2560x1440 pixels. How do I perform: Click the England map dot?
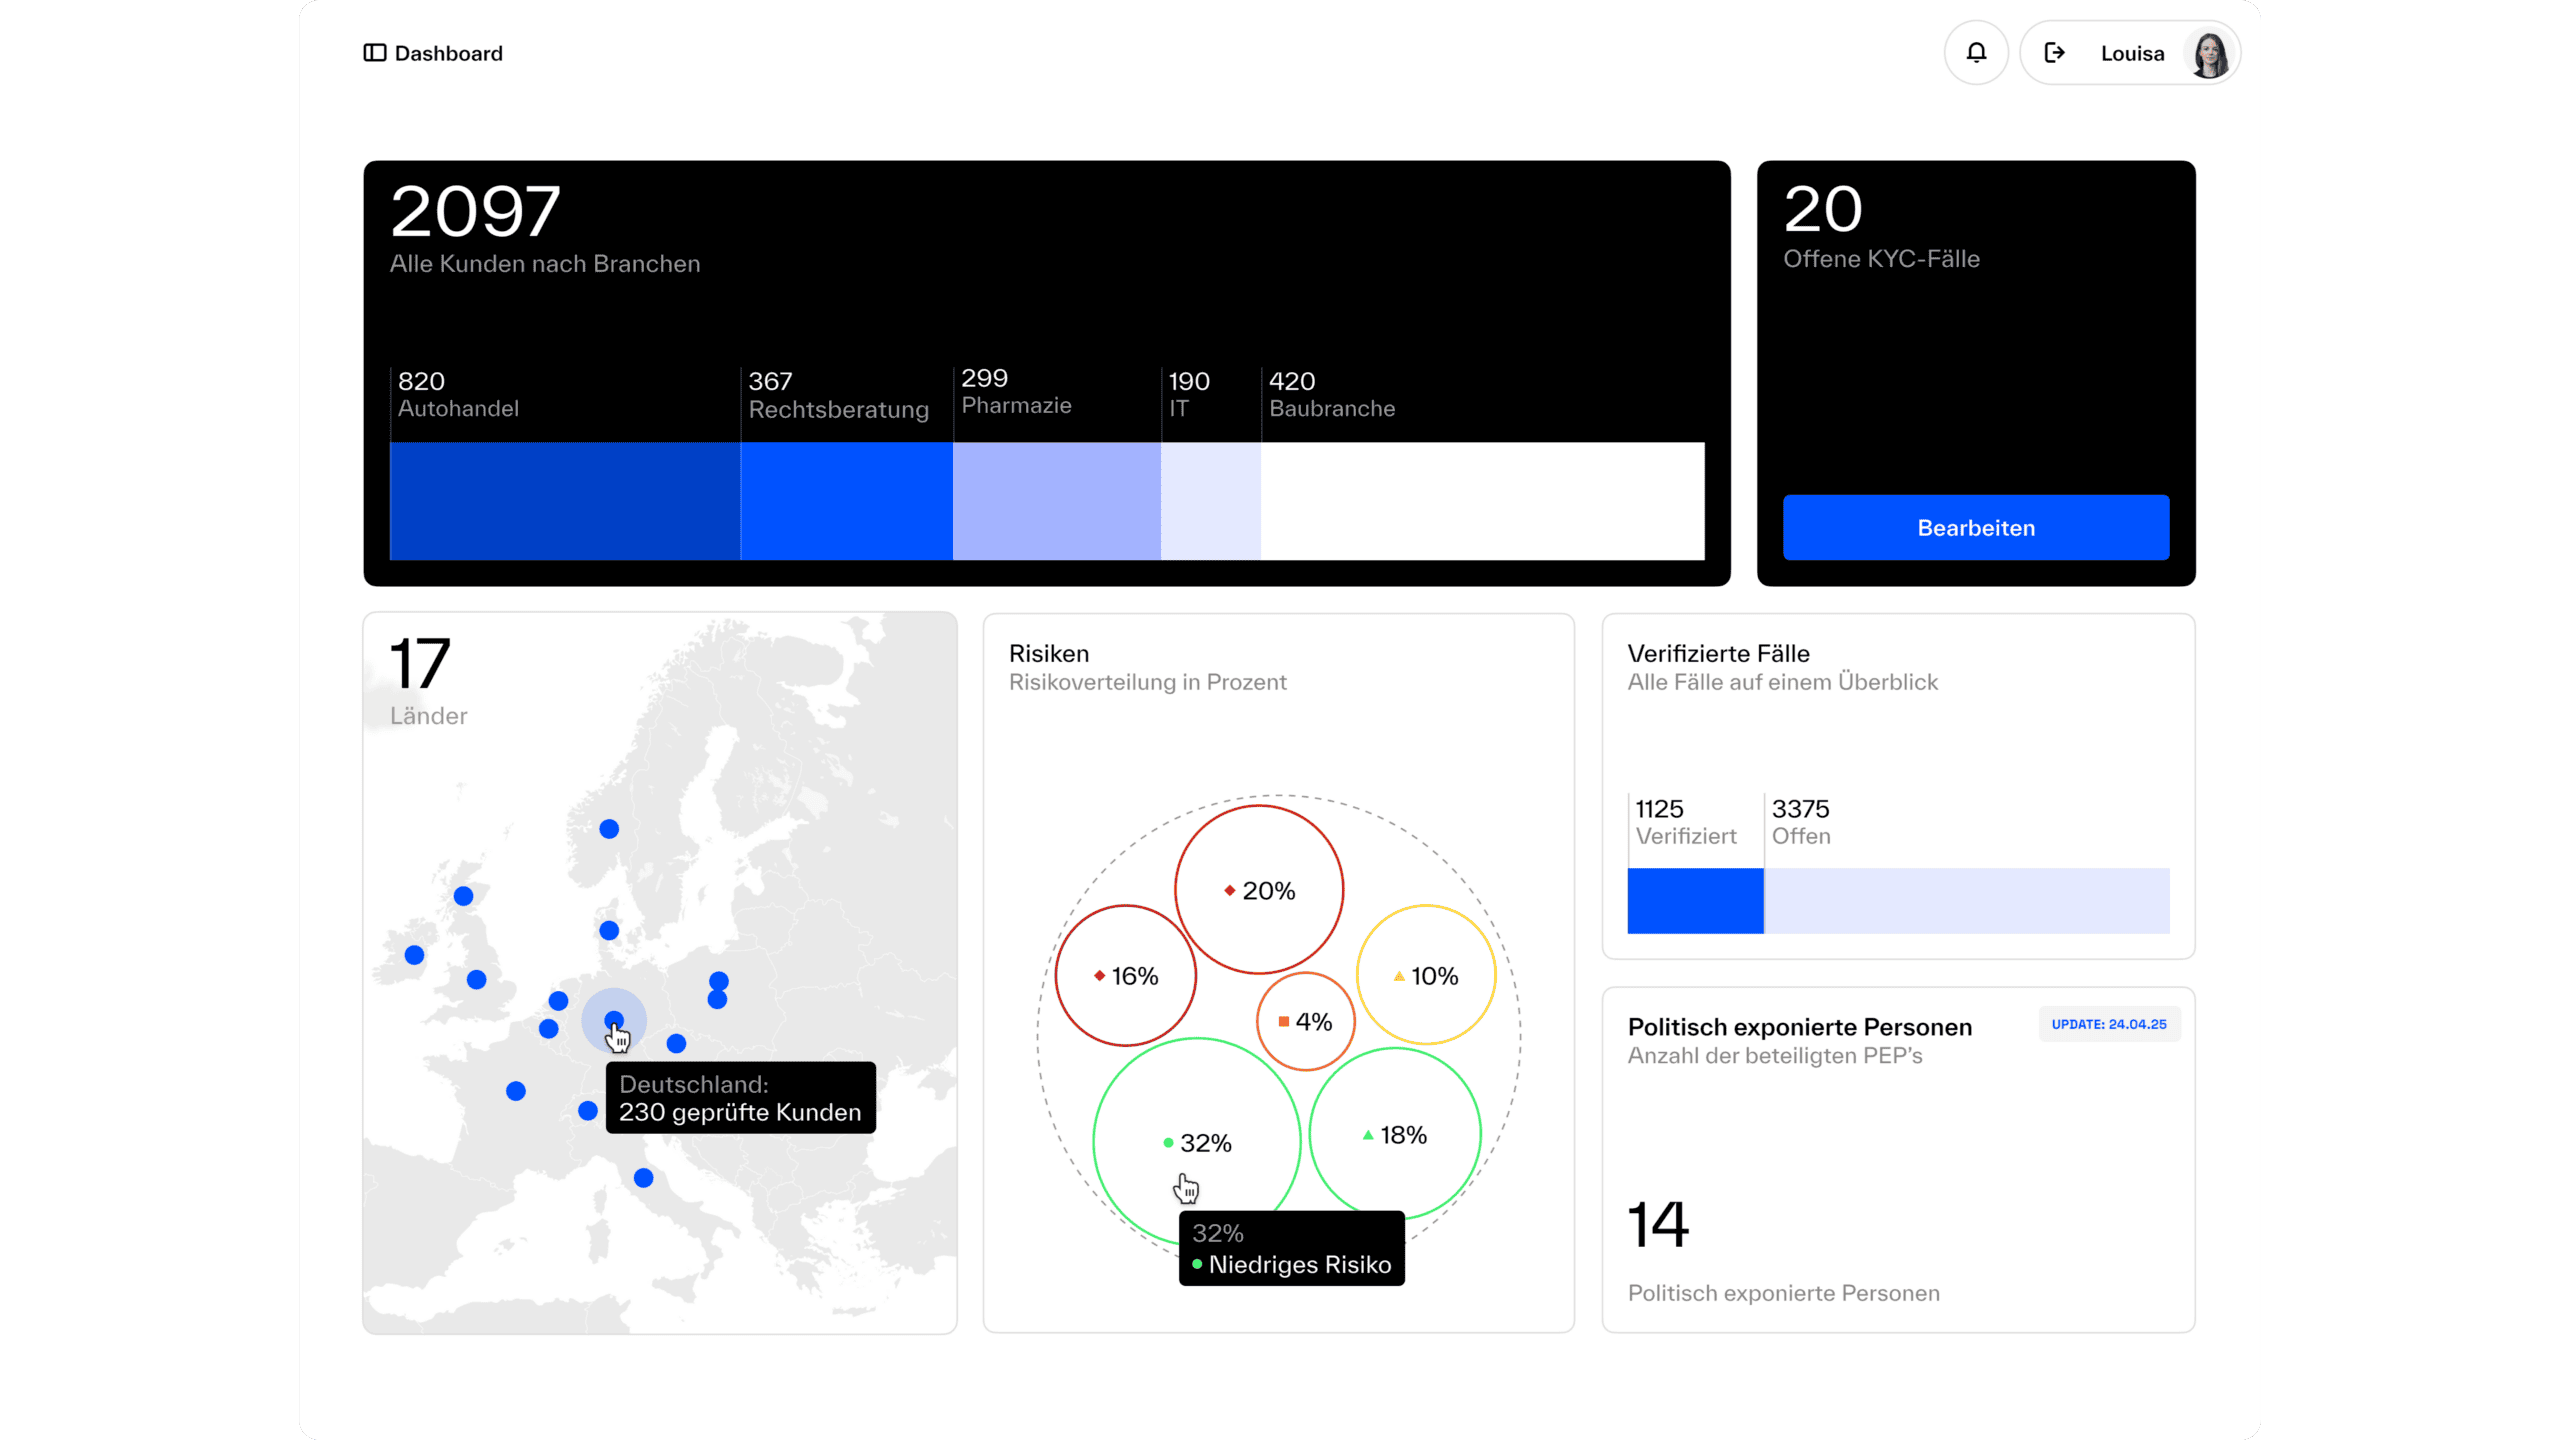coord(477,979)
